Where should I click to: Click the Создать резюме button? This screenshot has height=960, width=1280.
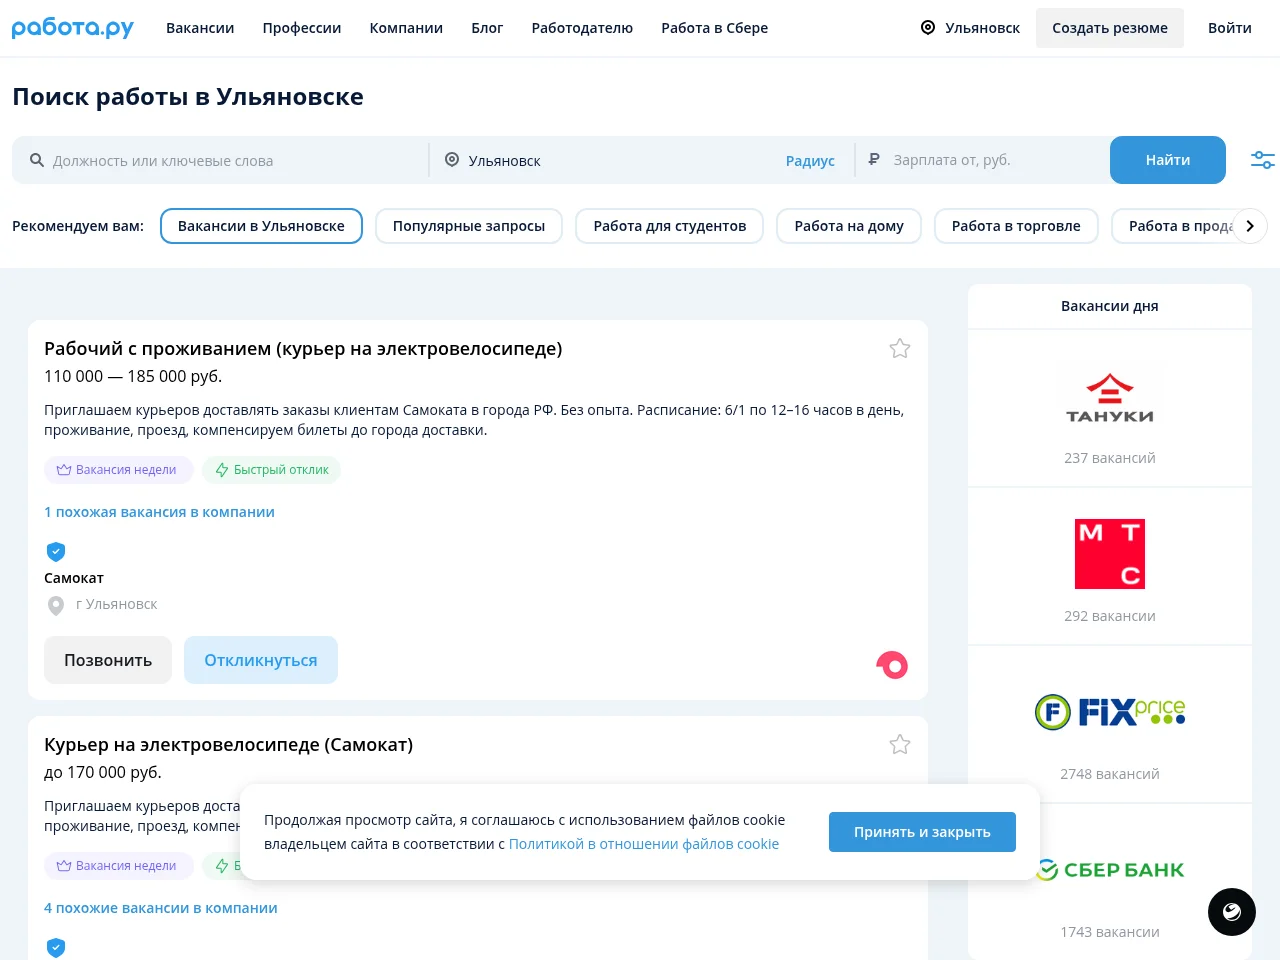tap(1110, 28)
